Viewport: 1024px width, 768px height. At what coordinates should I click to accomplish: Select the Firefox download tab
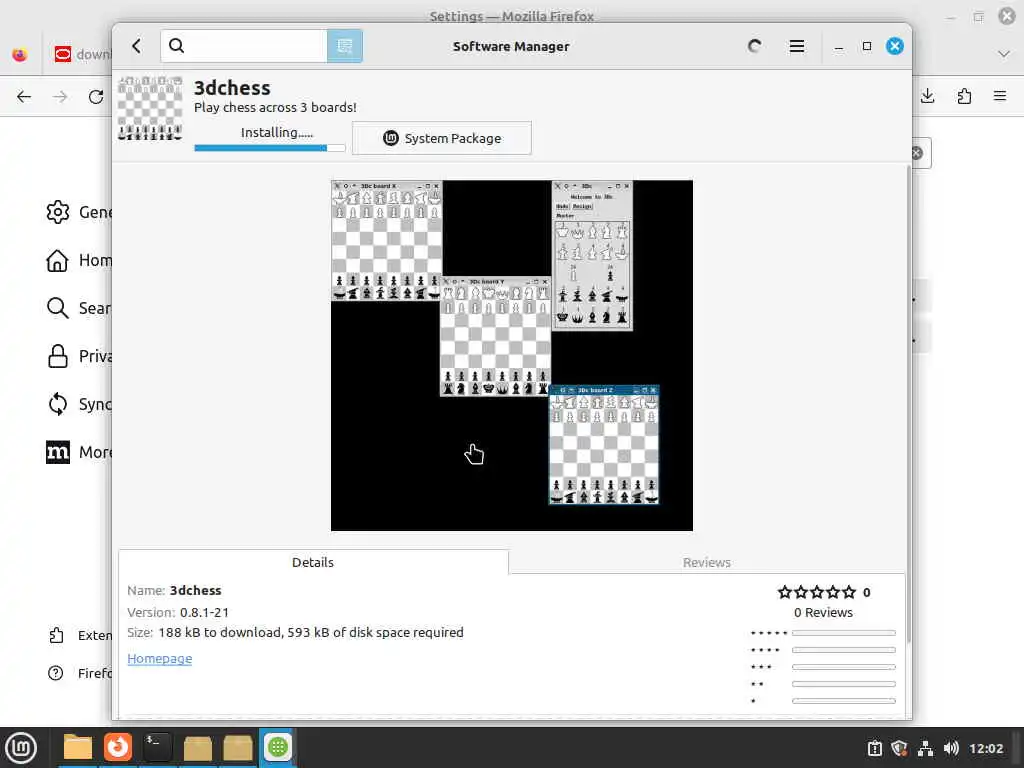(x=81, y=54)
